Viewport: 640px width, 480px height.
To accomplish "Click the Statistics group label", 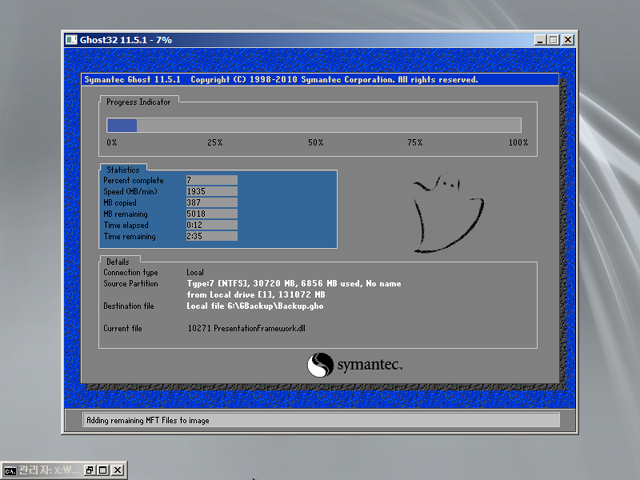I will point(123,170).
